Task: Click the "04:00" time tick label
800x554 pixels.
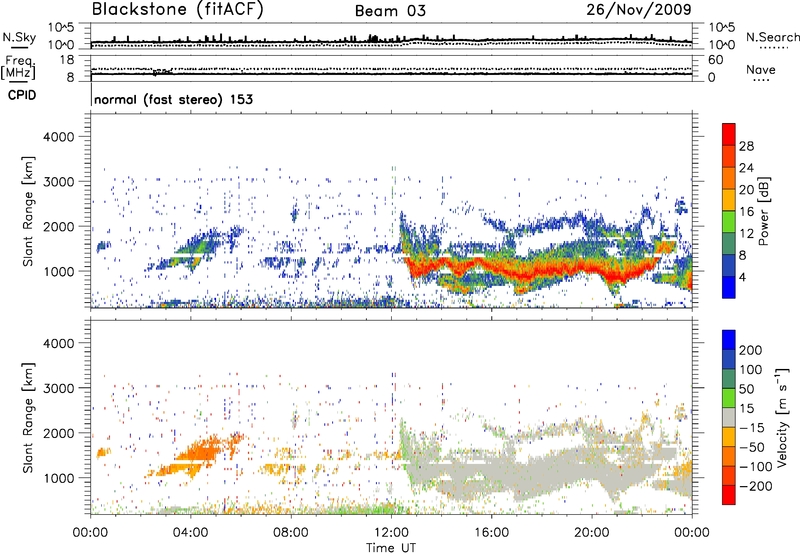Action: 190,533
